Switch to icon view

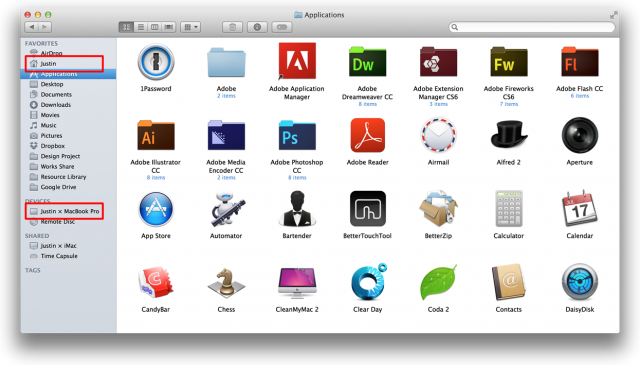(x=127, y=27)
